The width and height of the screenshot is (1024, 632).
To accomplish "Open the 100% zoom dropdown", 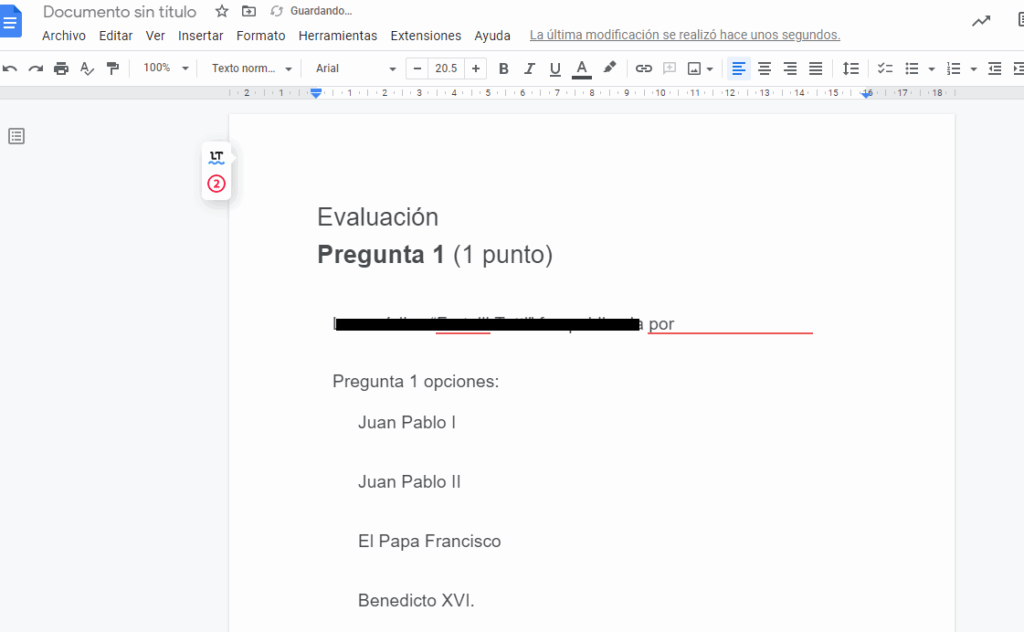I will tap(165, 68).
